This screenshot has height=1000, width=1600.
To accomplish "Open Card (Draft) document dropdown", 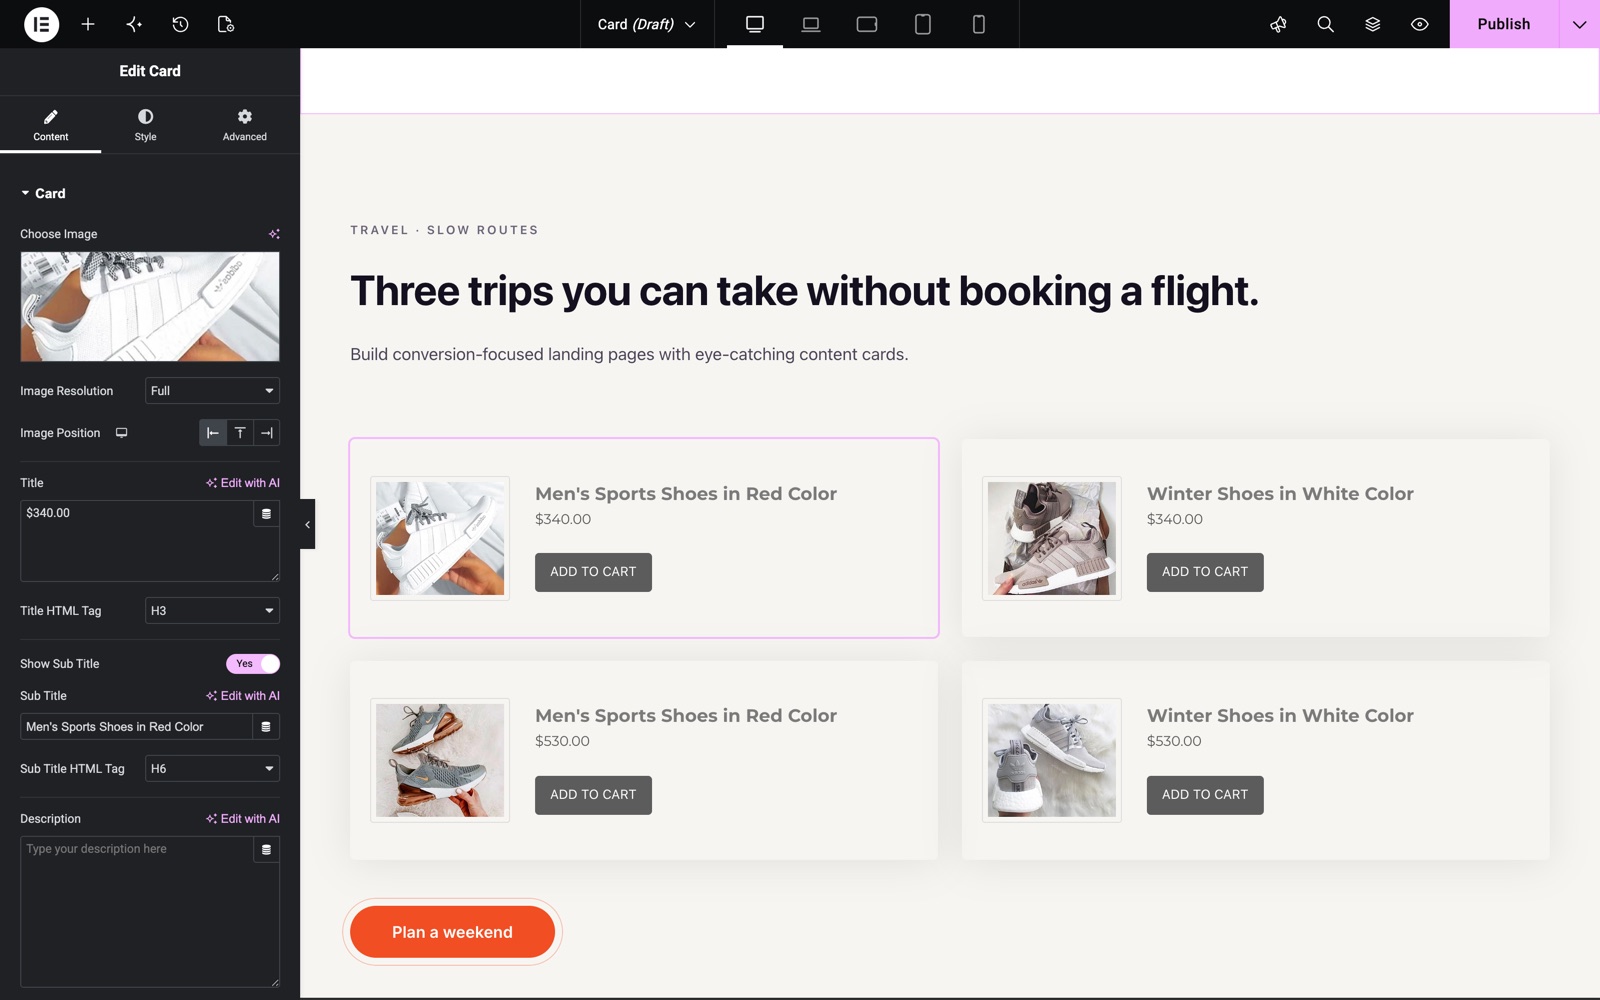I will (647, 24).
